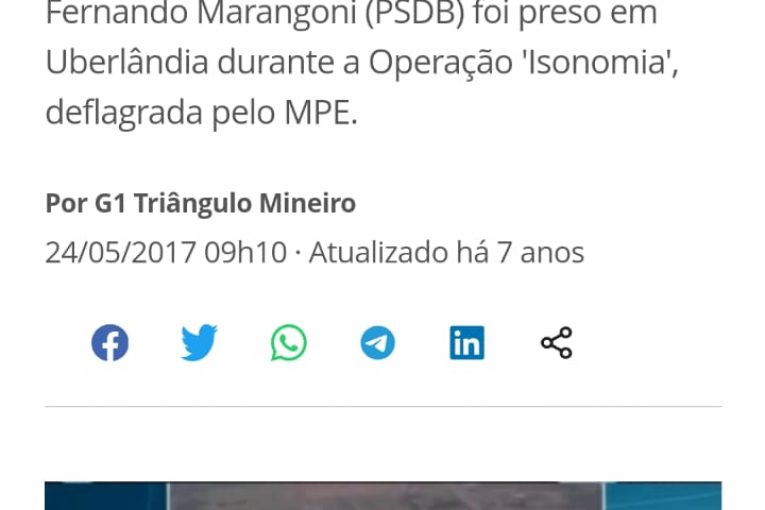The height and width of the screenshot is (510, 765).
Task: Click the dark blue left edge of thumbnail
Action: tap(105, 496)
